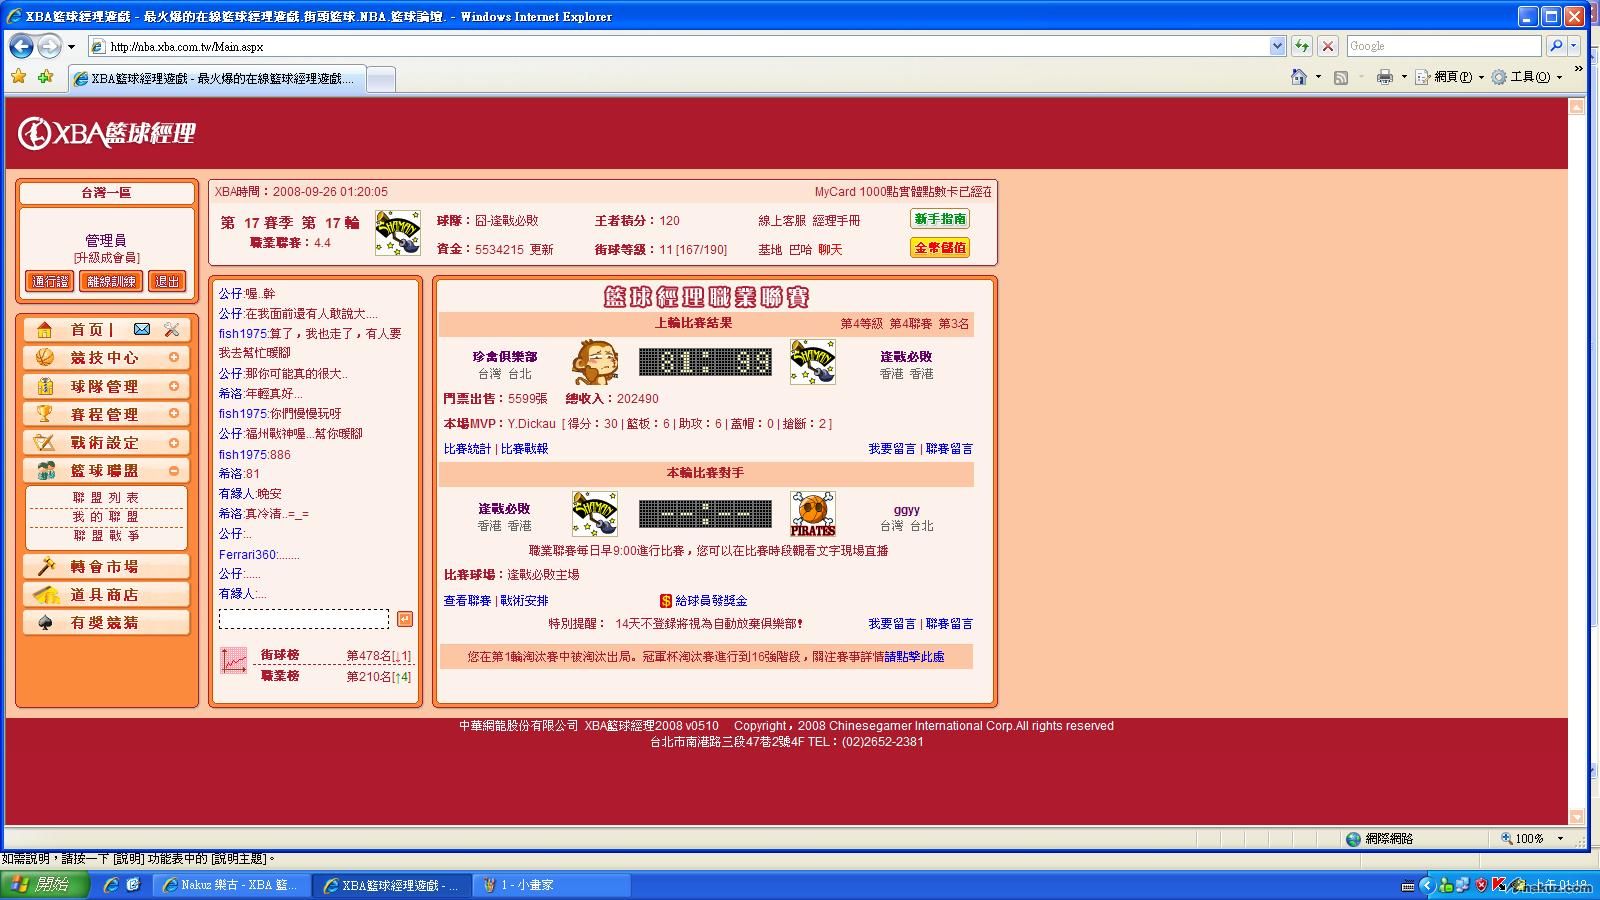This screenshot has height=900, width=1600.
Task: Click the monkey logo of 珍禽俱樂部
Action: coord(595,362)
